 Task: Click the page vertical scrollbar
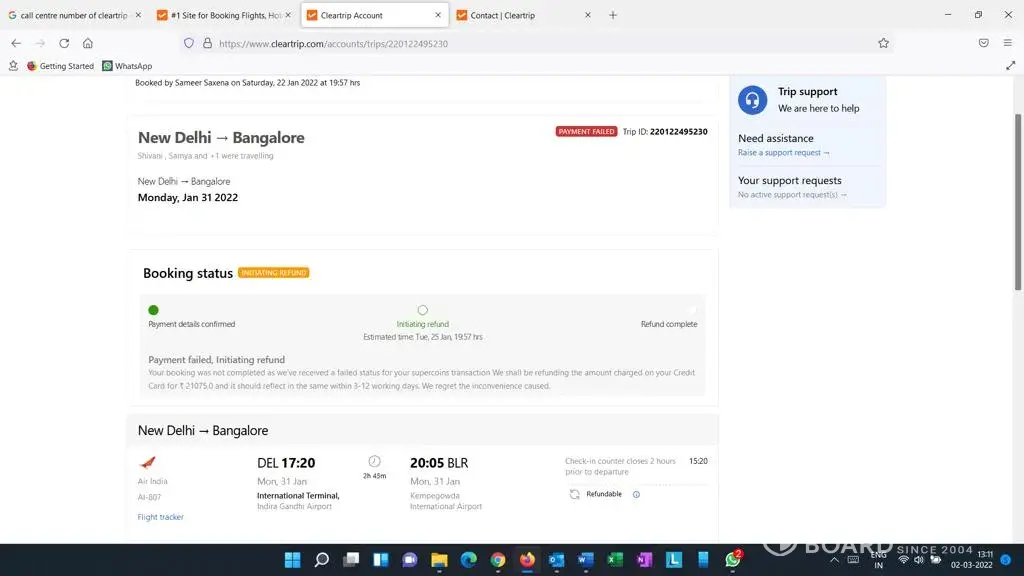[x=1017, y=202]
